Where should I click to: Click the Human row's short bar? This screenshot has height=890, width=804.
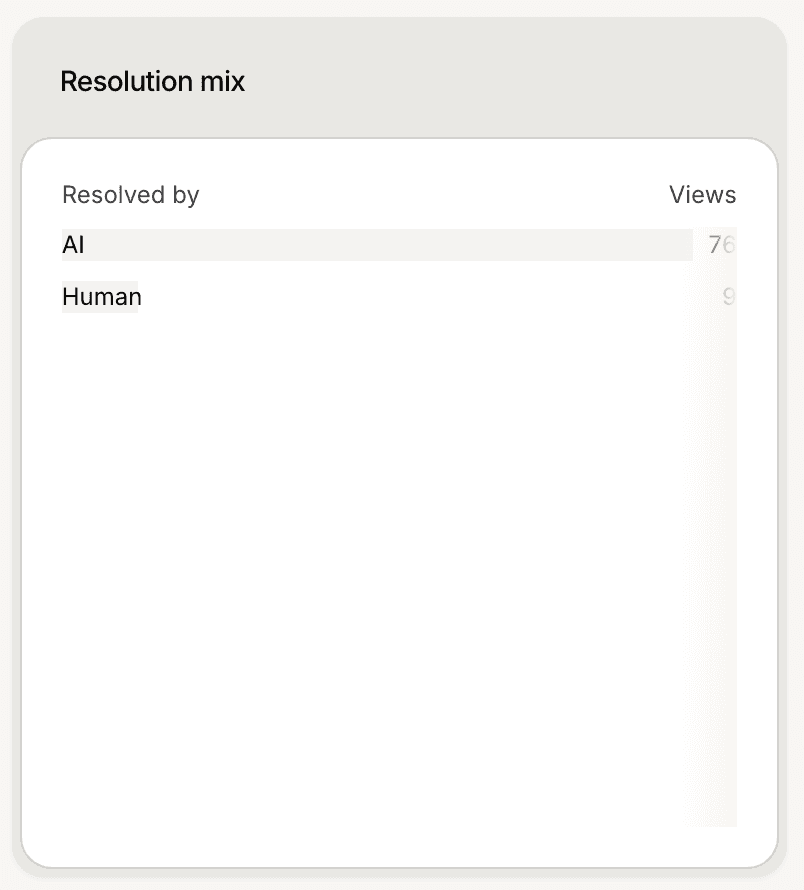click(x=100, y=296)
